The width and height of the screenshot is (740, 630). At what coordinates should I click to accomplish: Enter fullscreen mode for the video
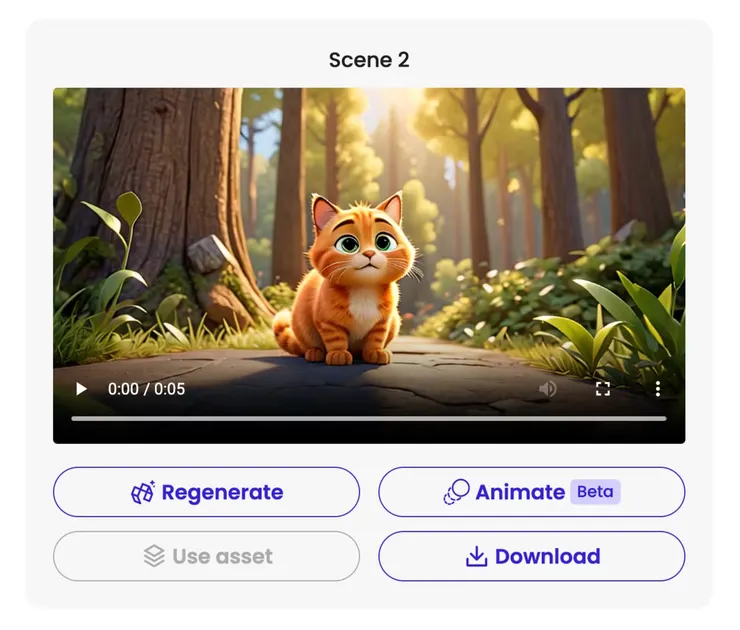pyautogui.click(x=603, y=389)
